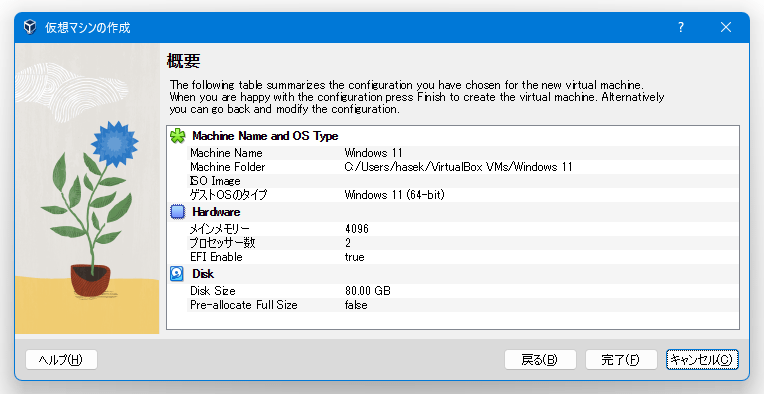Finish wizard with 完了(F) button

pyautogui.click(x=621, y=360)
